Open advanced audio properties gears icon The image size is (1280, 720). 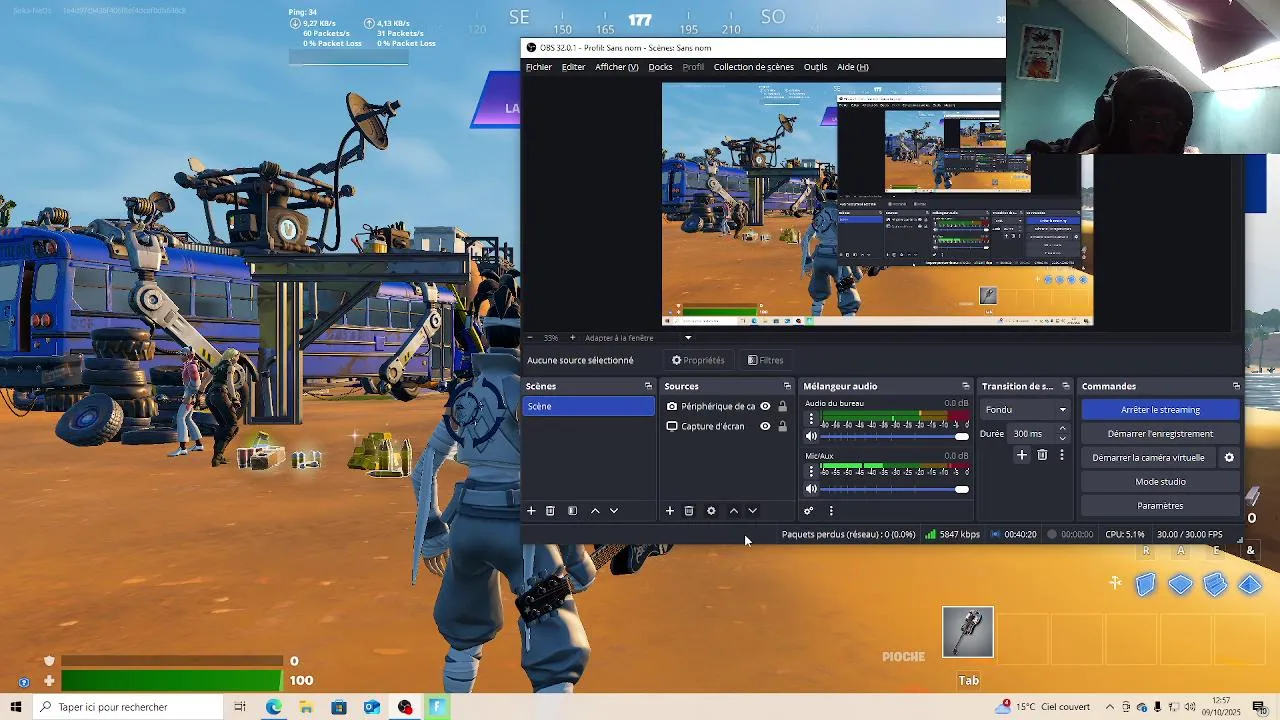pyautogui.click(x=809, y=511)
